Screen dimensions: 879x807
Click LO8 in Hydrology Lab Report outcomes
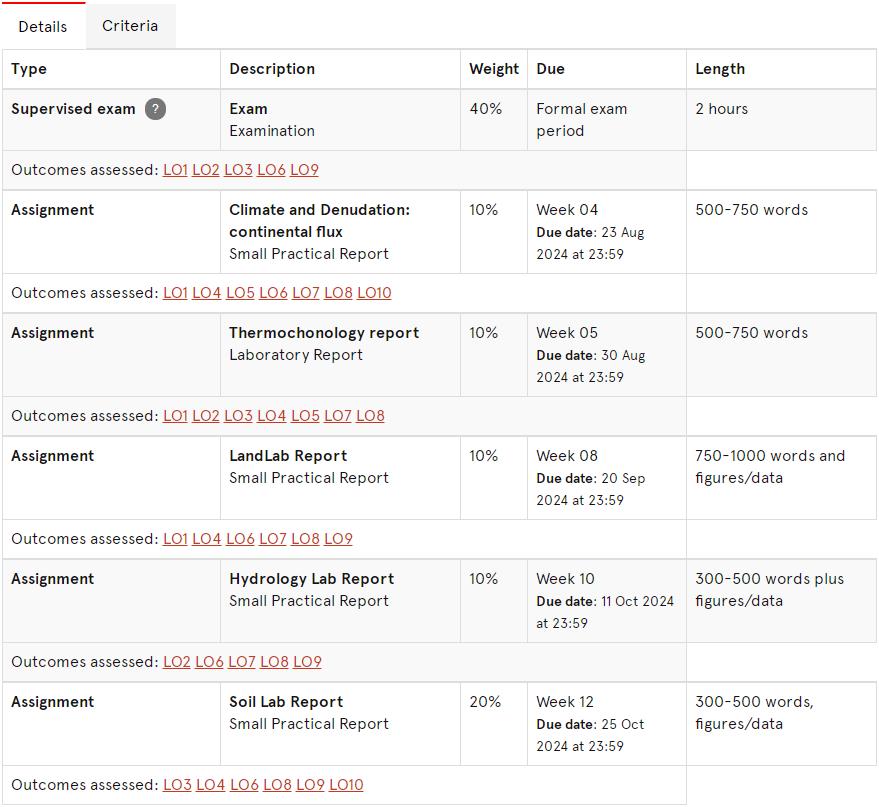pyautogui.click(x=274, y=662)
